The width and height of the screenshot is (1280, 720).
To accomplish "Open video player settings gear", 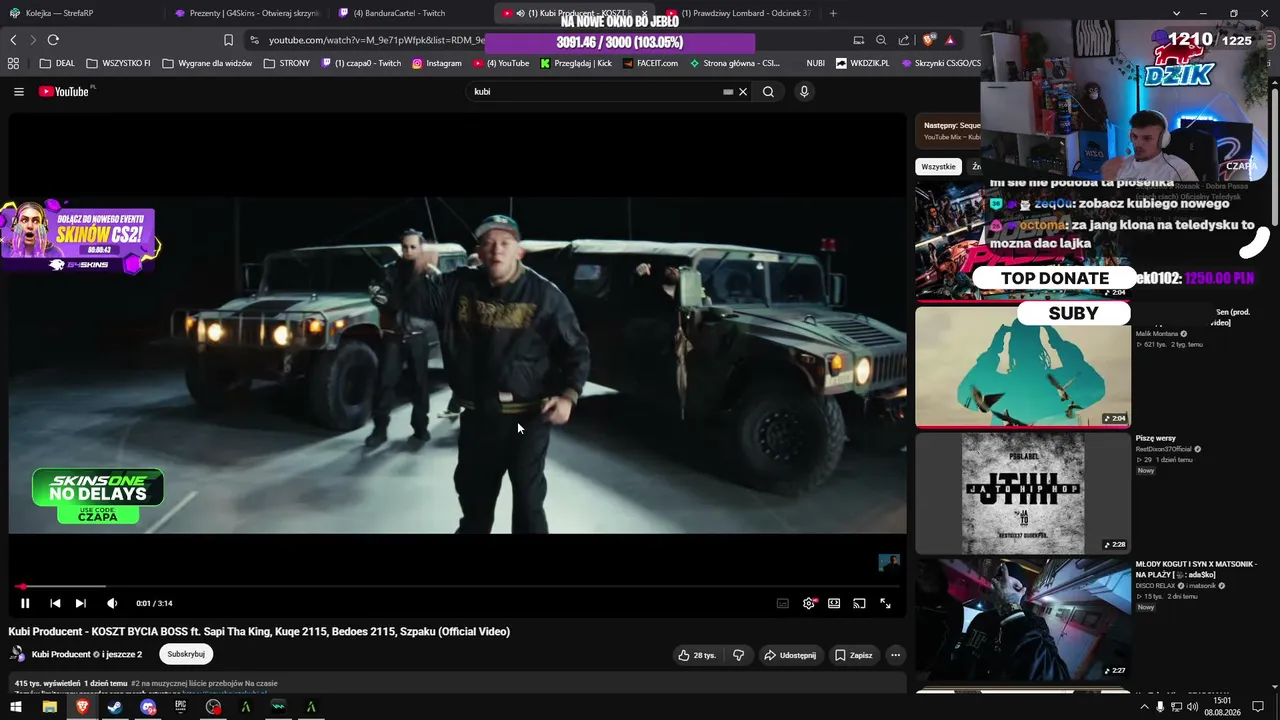I will tap(809, 603).
